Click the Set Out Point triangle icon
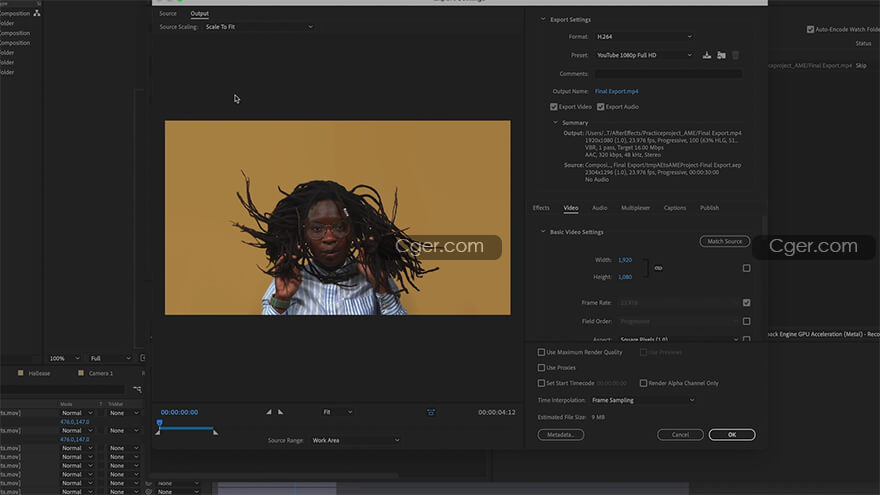 (x=281, y=412)
